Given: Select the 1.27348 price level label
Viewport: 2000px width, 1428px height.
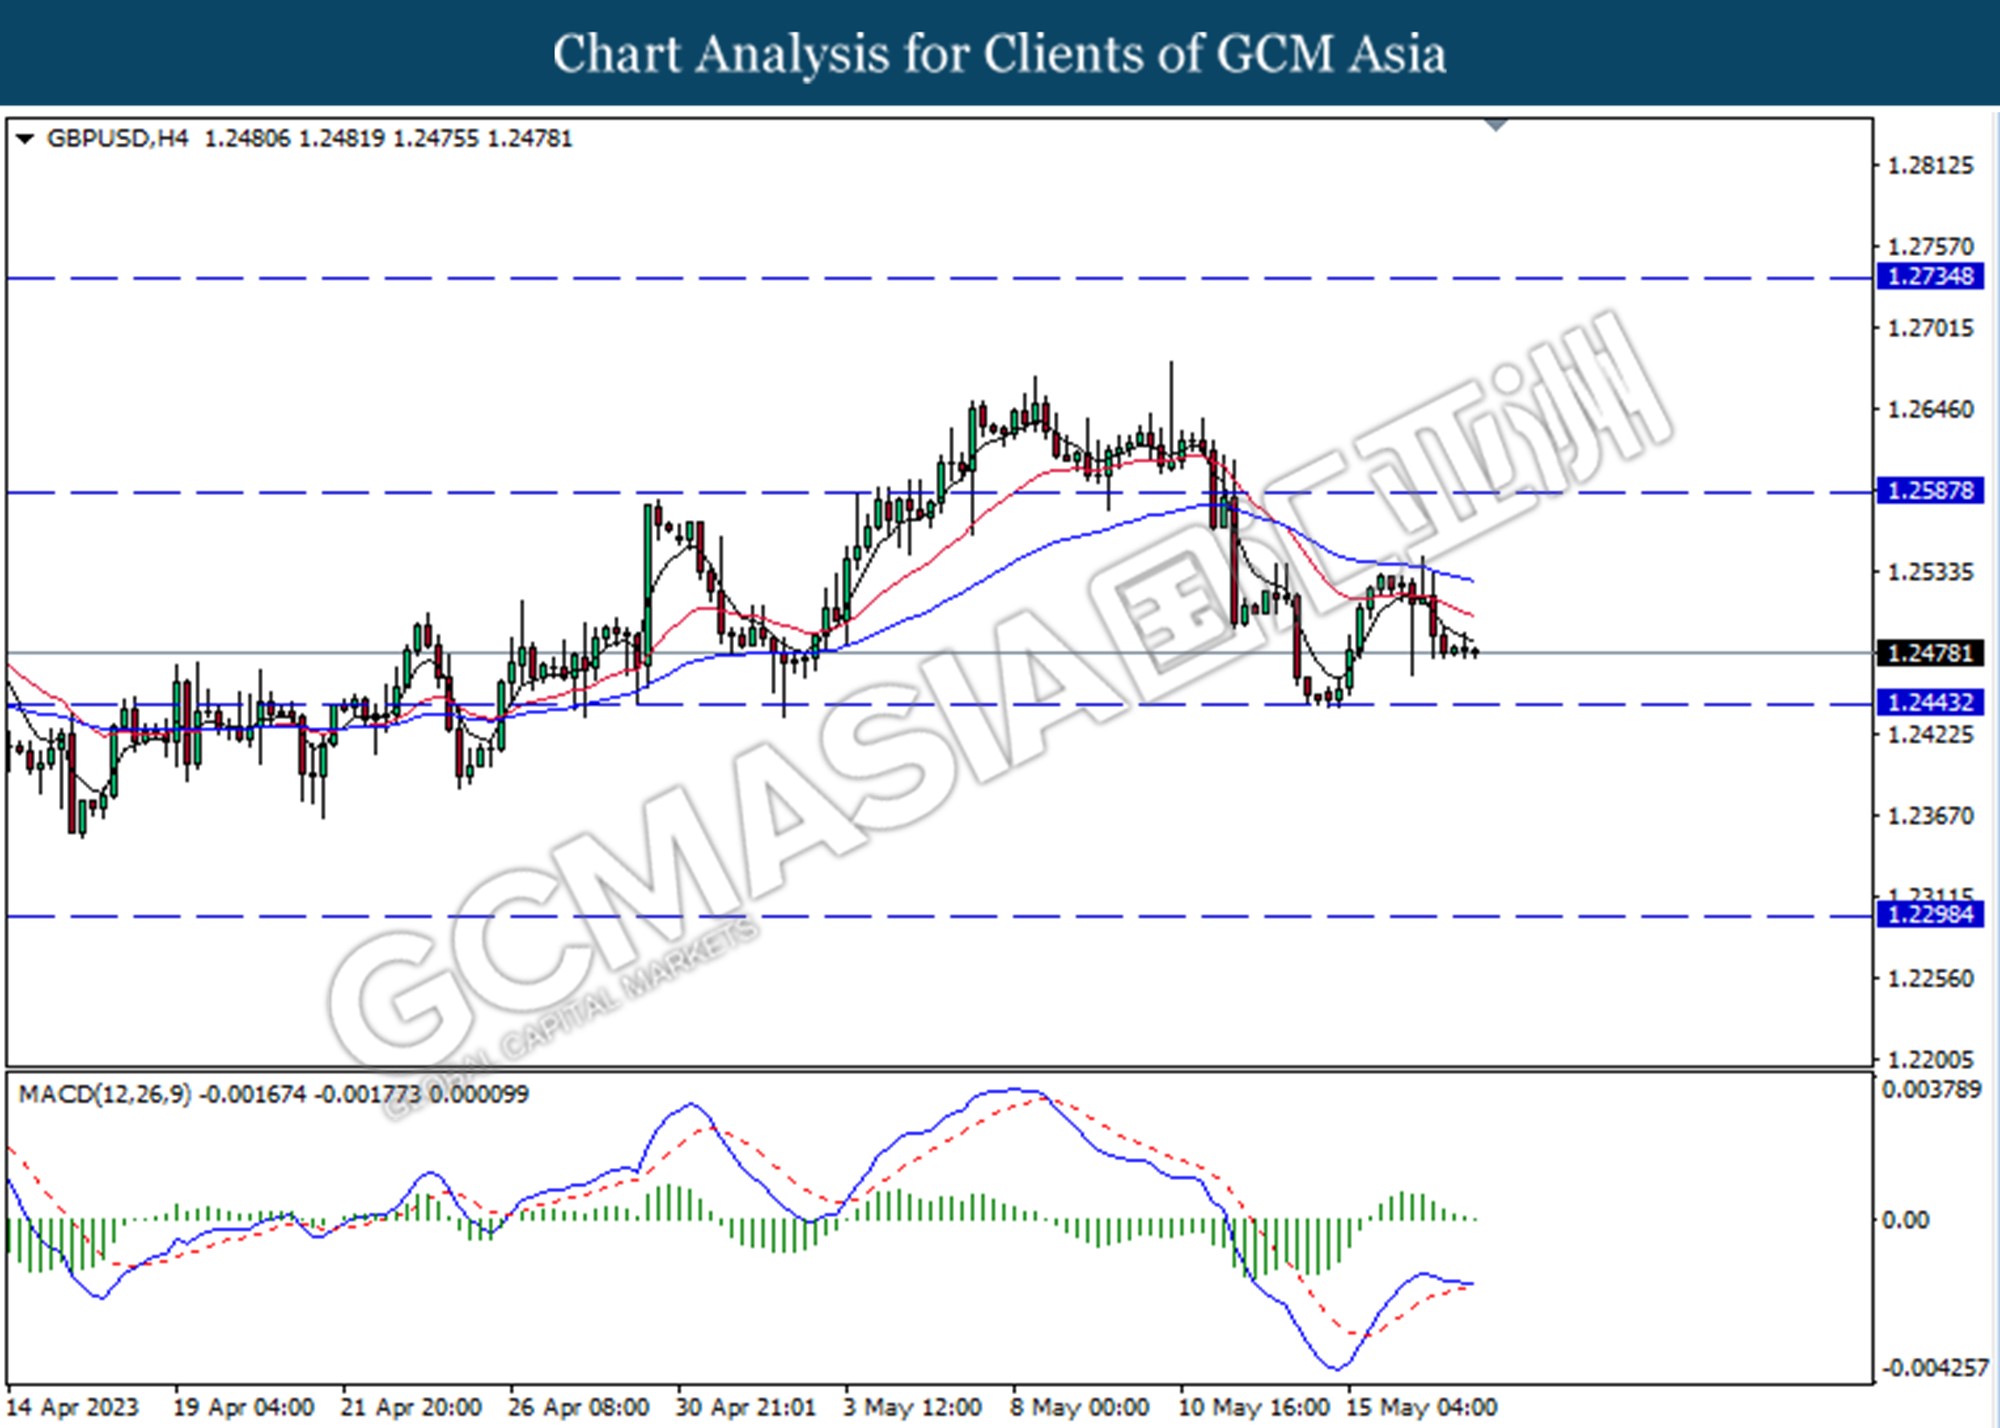Looking at the screenshot, I should 1930,276.
